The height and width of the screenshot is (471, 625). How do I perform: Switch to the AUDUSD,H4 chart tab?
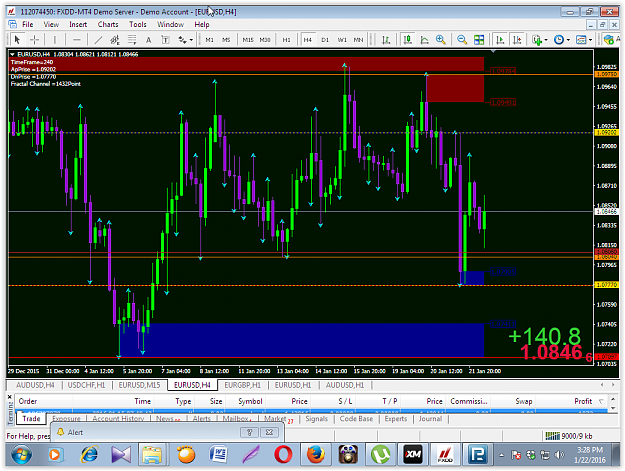point(35,385)
